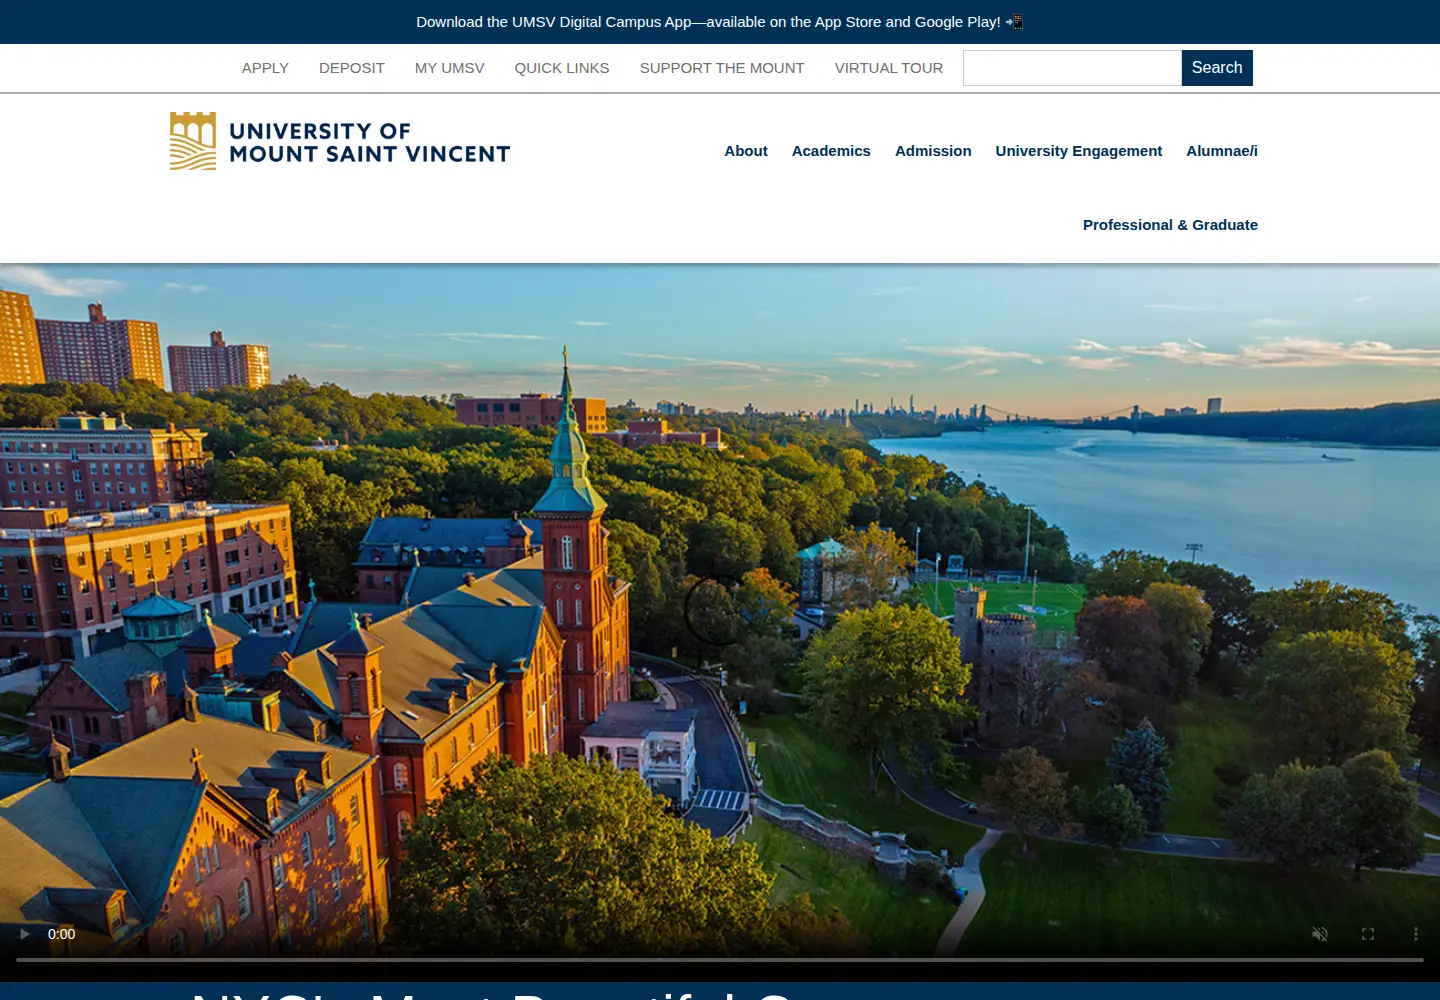Focus the site search input field
Screen dimensions: 1440x1000
(x=1072, y=68)
